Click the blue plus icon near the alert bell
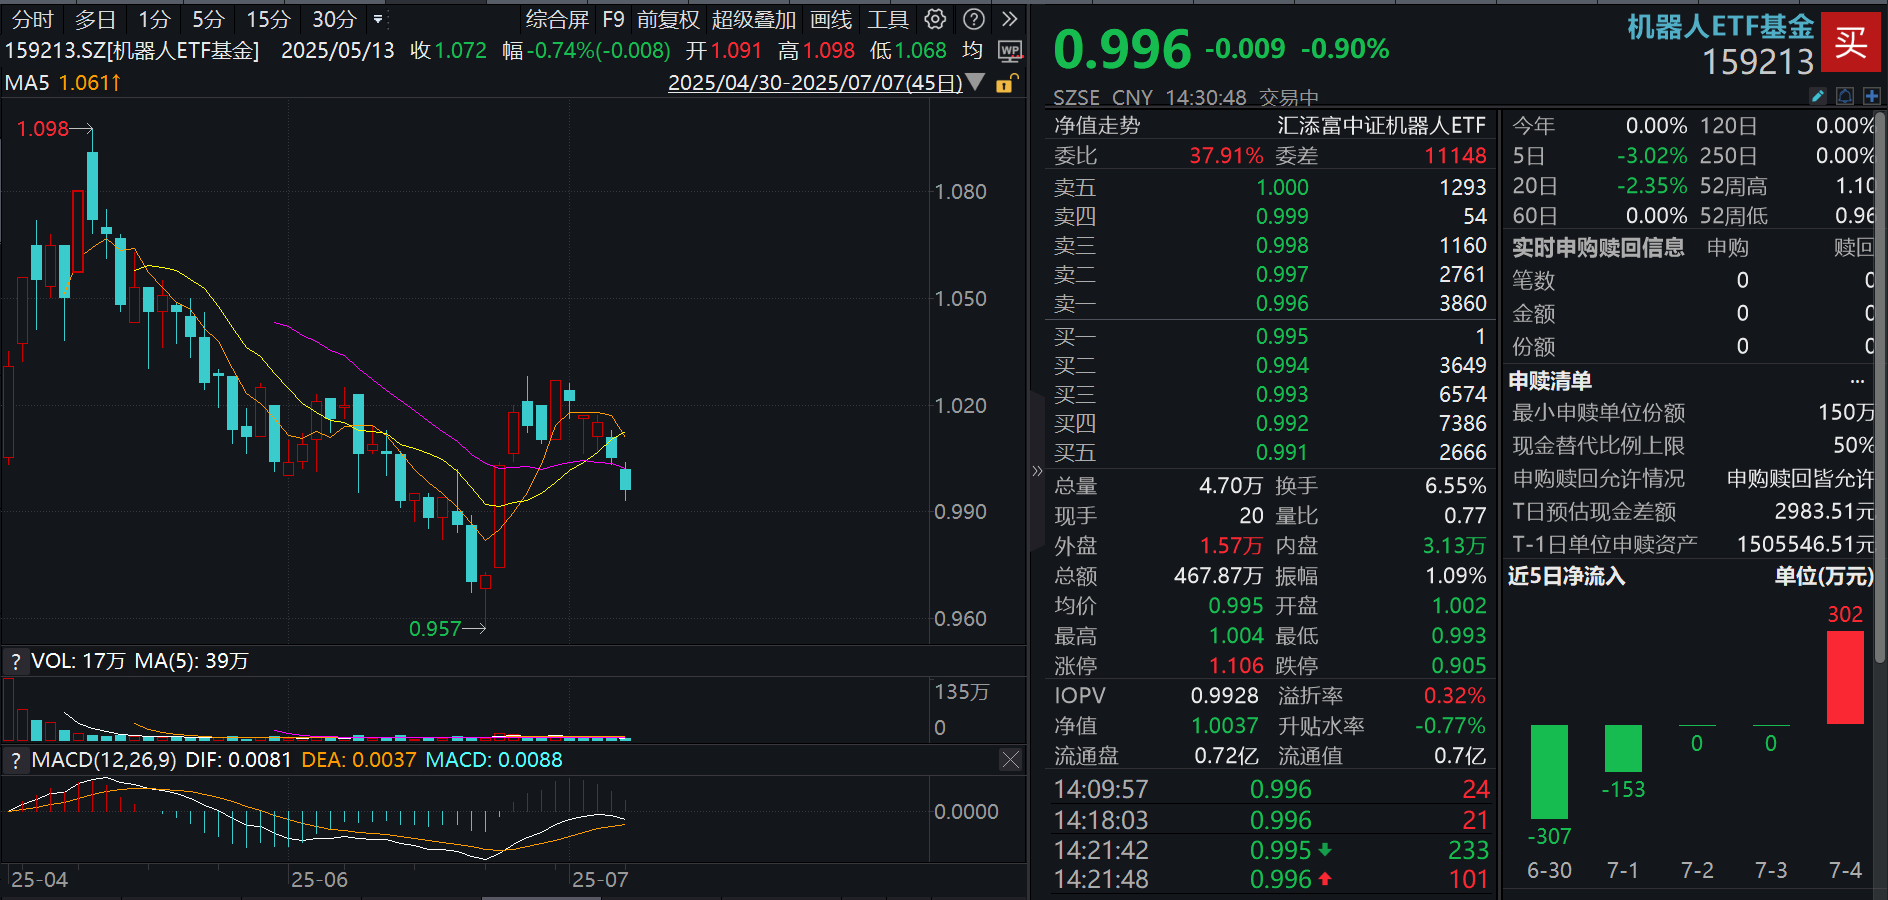1888x900 pixels. pyautogui.click(x=1870, y=96)
